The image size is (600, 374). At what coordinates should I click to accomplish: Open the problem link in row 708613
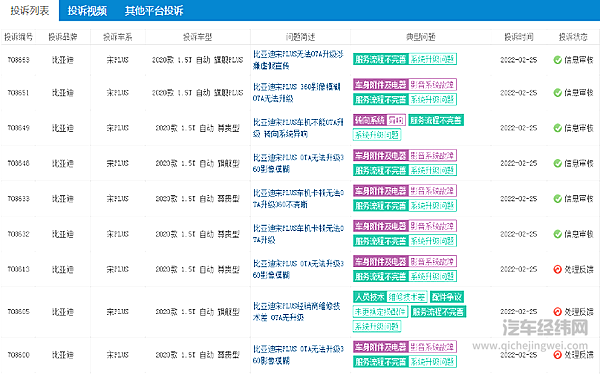pos(298,269)
